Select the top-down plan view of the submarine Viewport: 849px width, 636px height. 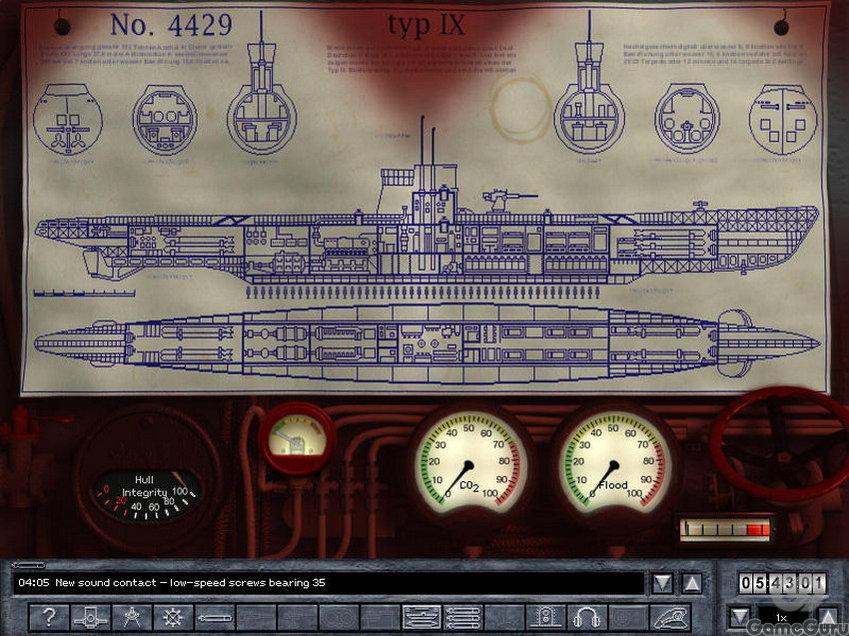(427, 342)
